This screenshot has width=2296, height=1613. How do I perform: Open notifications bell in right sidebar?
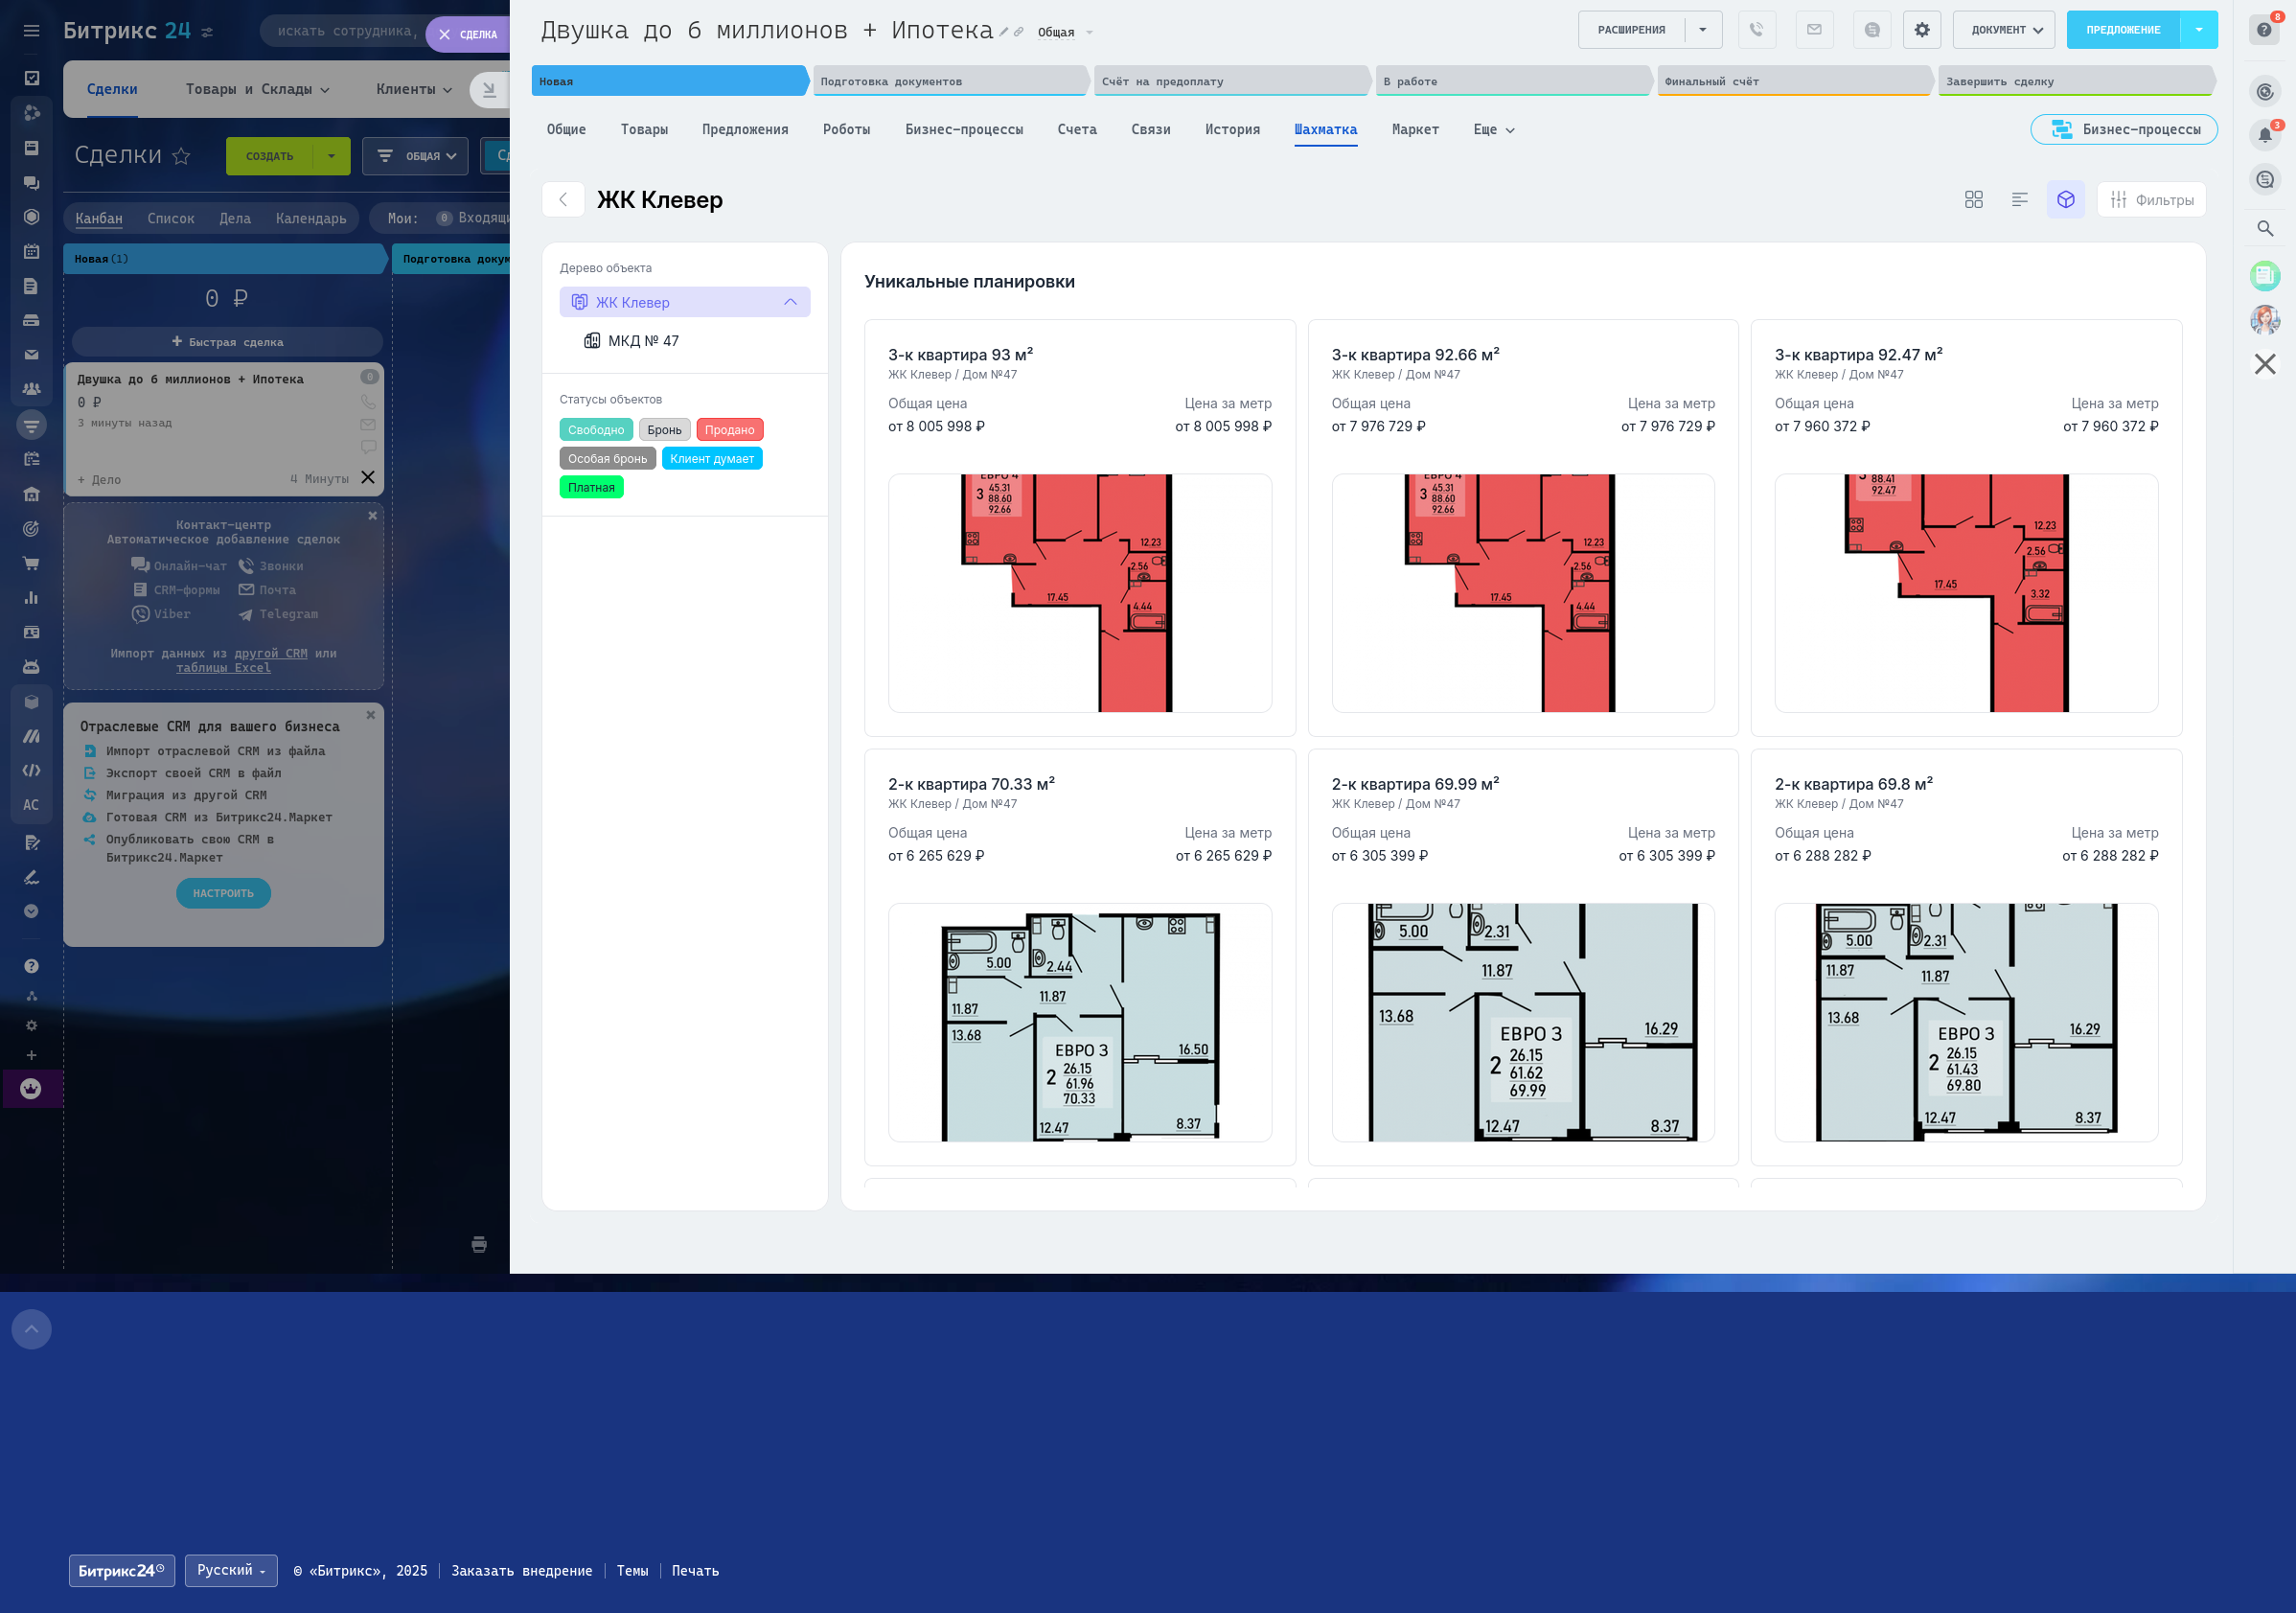point(2265,135)
